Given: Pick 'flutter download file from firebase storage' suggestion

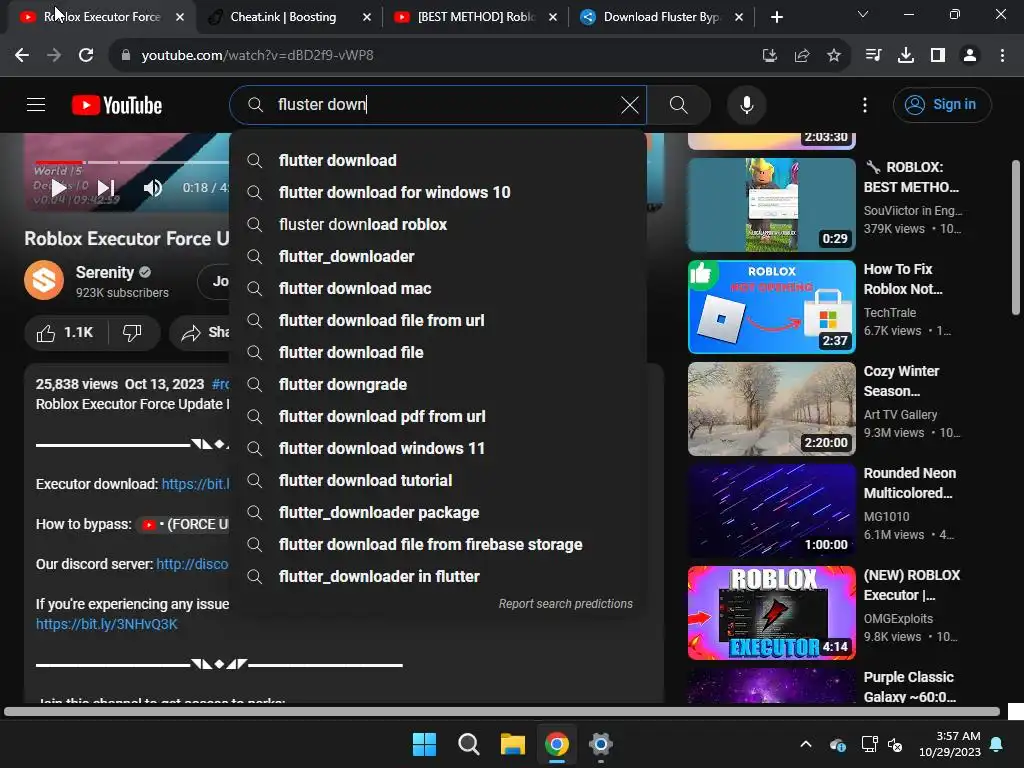Looking at the screenshot, I should [x=438, y=544].
